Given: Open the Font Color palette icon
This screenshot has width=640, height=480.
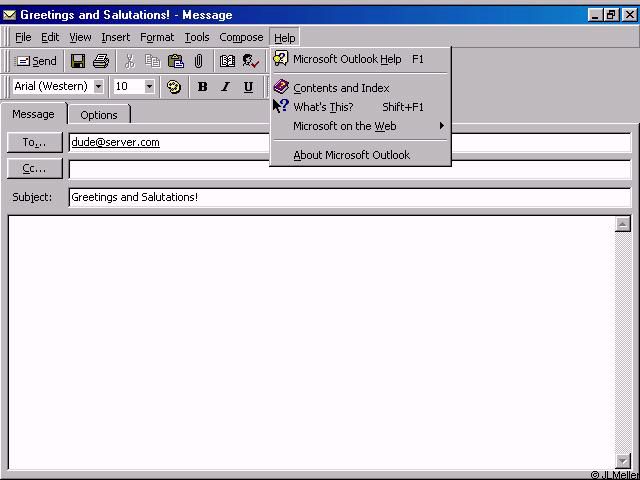Looking at the screenshot, I should 174,87.
